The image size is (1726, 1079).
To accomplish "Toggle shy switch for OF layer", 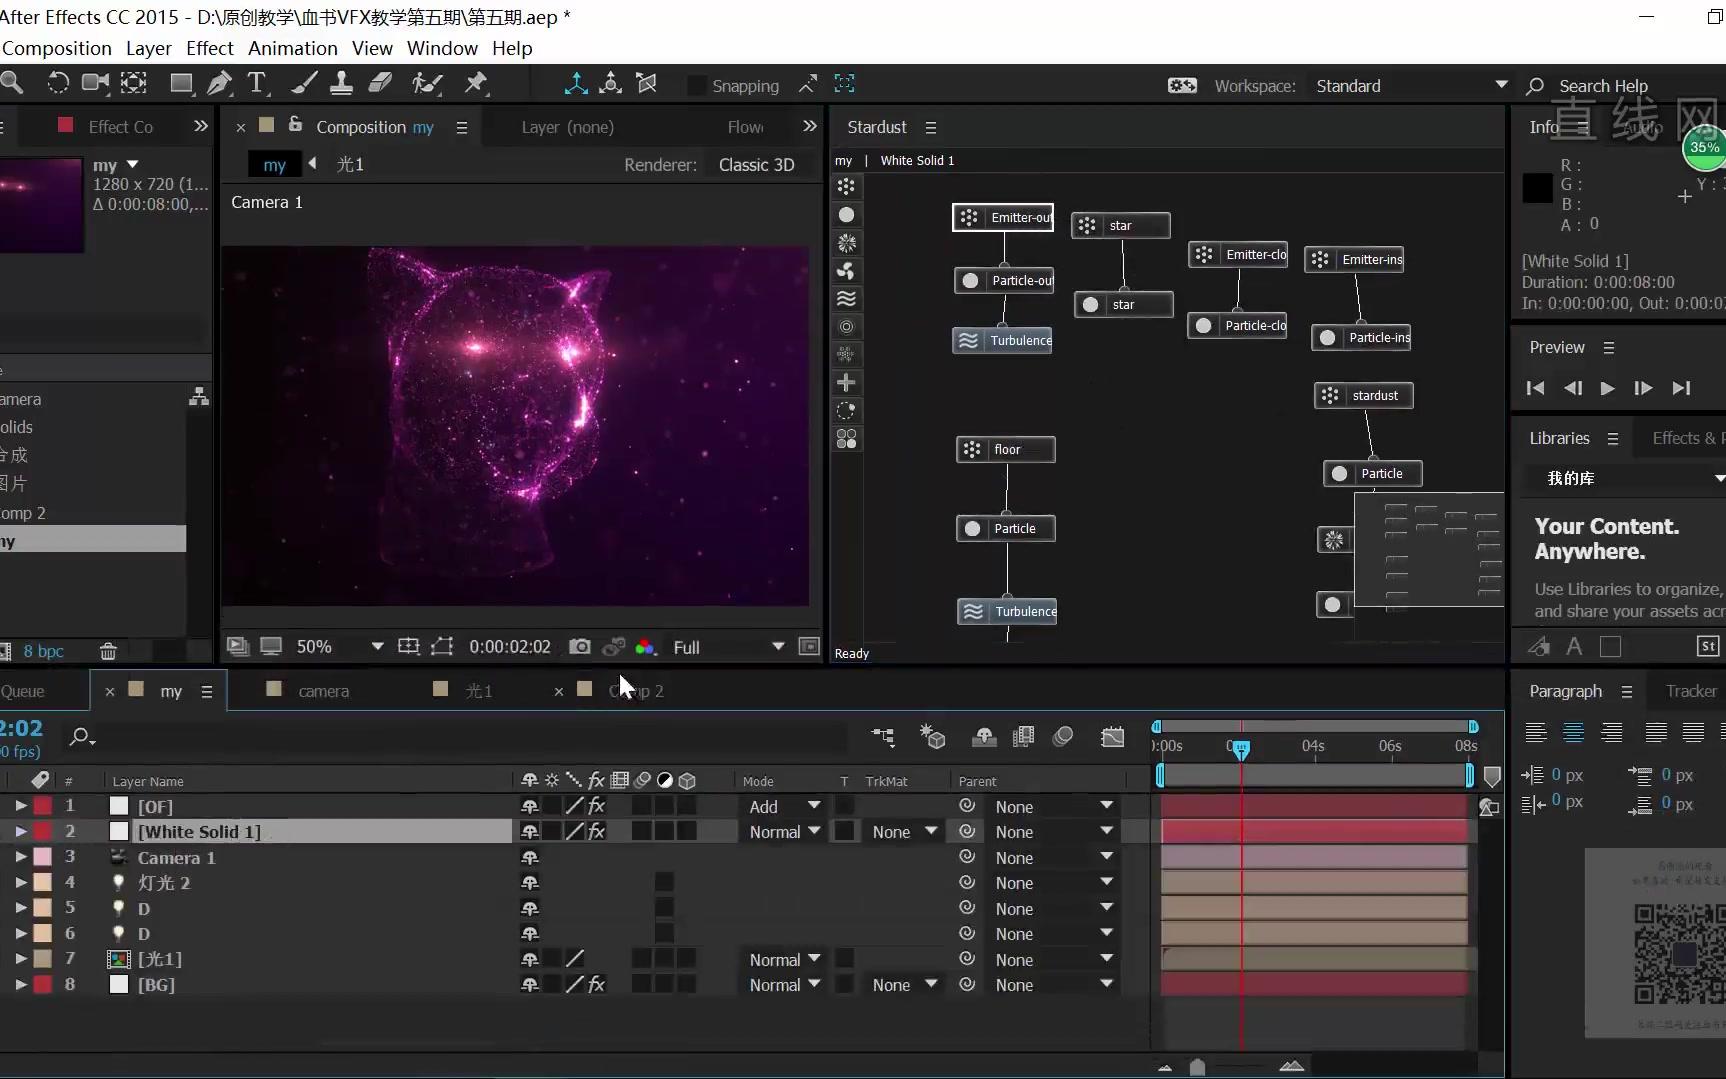I will 530,806.
